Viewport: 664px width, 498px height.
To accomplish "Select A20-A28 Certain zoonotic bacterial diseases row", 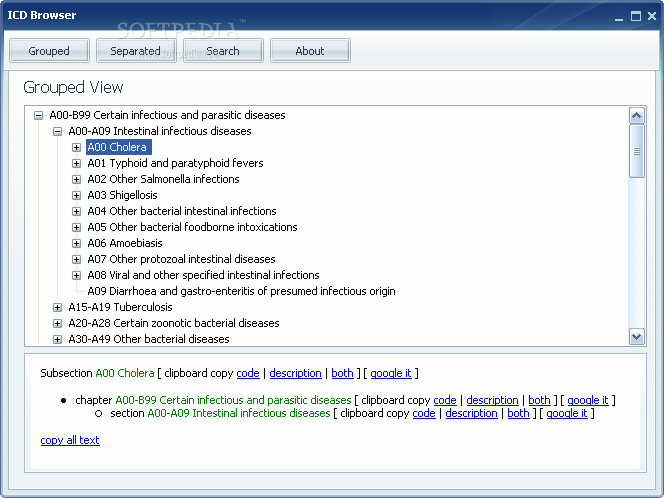I will [174, 323].
